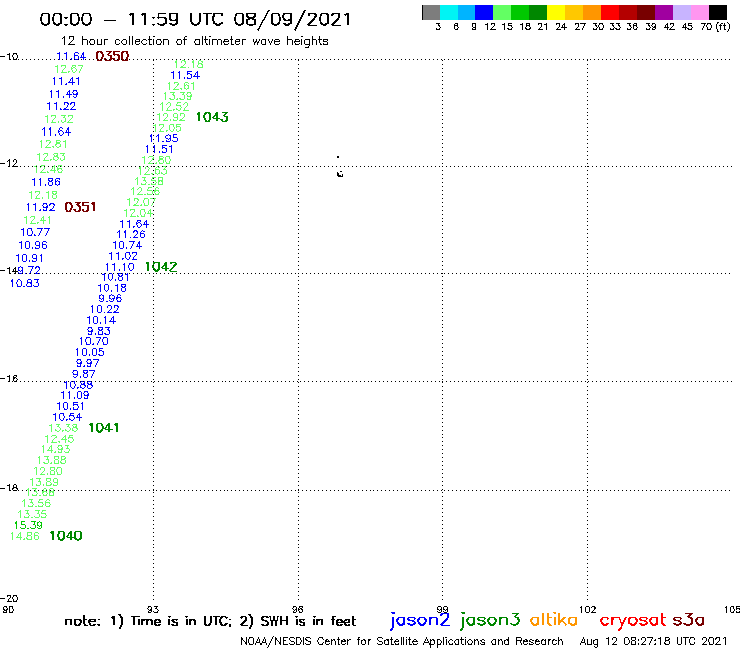Click the wave height value 10.70

click(93, 341)
